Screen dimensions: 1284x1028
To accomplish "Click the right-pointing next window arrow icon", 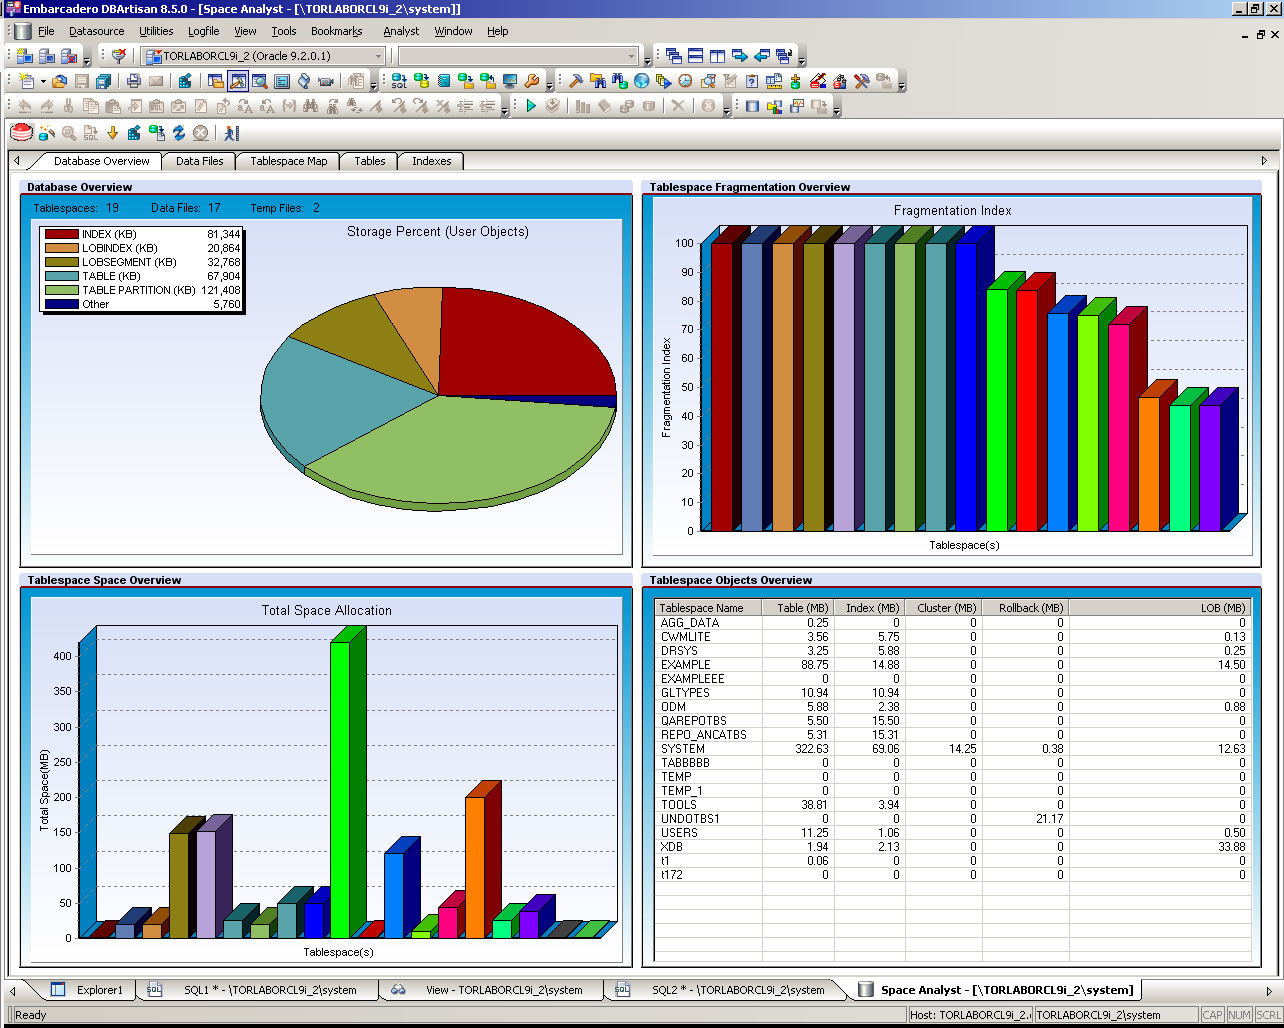I will (x=739, y=56).
